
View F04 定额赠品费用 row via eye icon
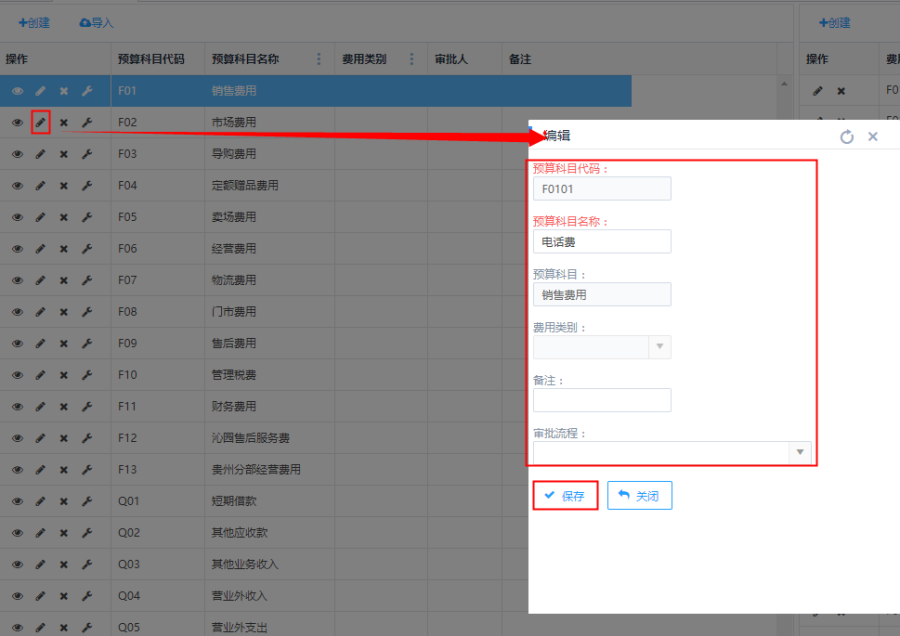[x=17, y=186]
